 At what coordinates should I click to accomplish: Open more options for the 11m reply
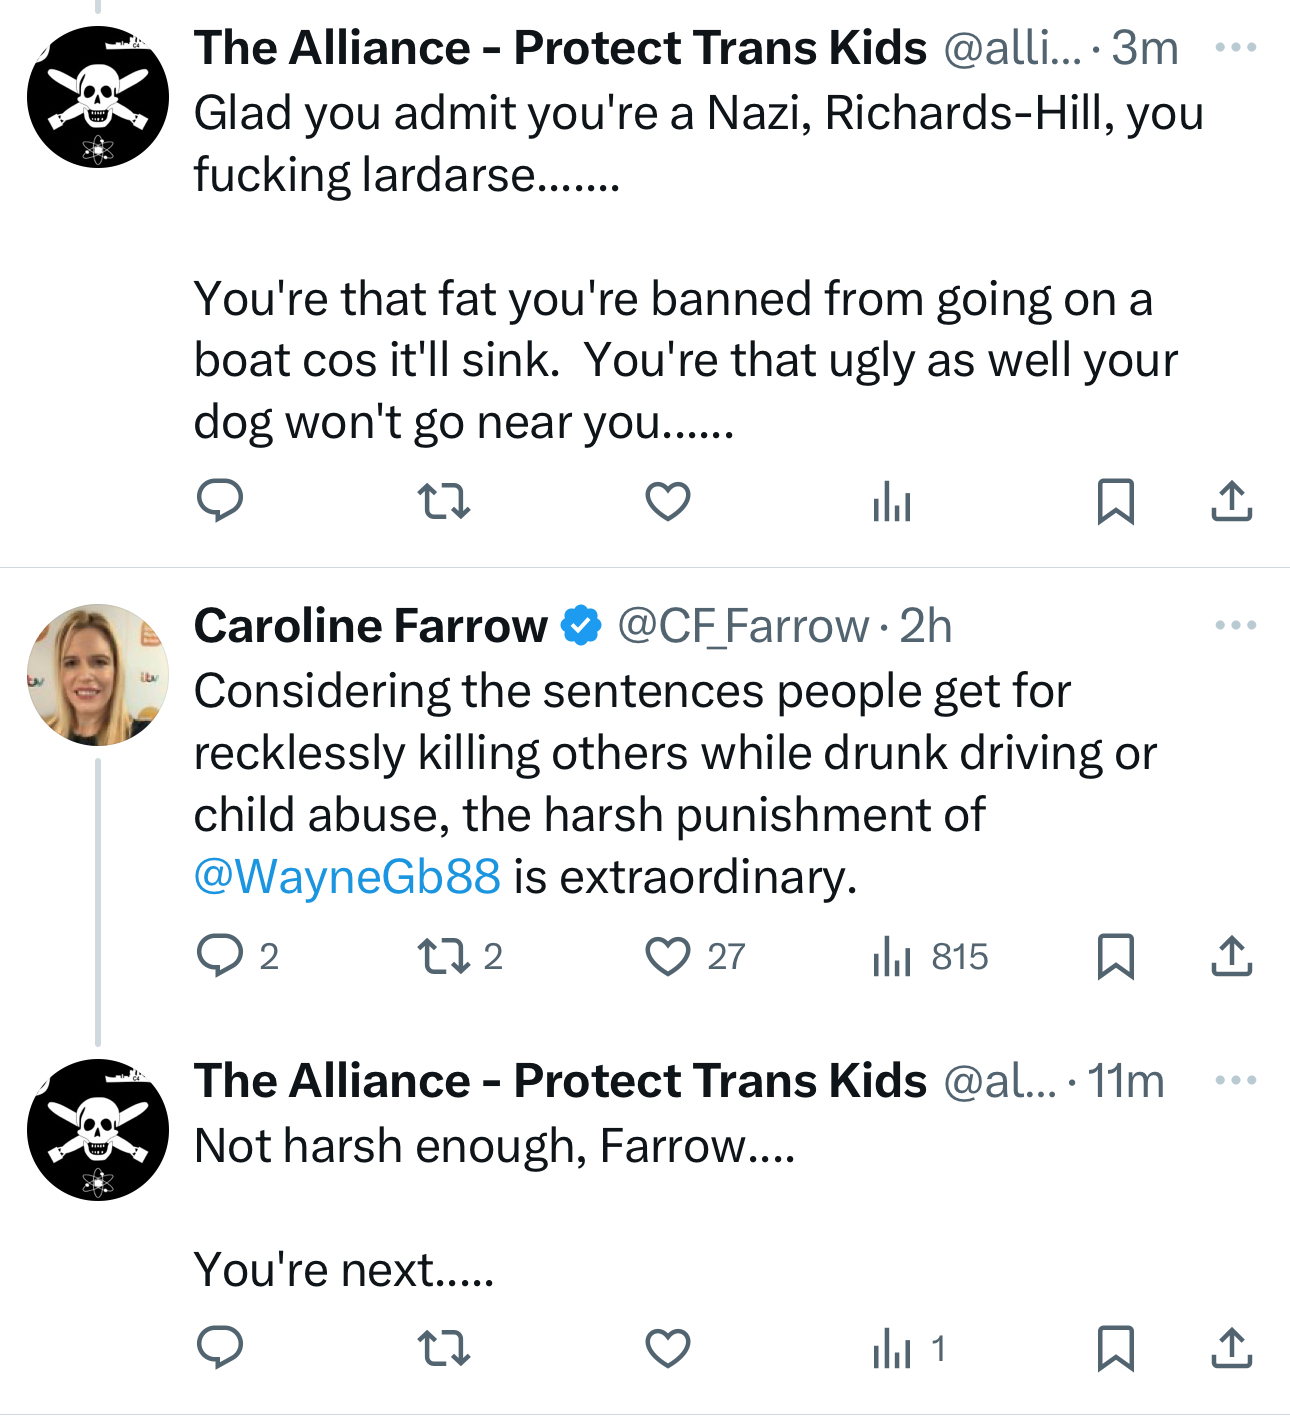pyautogui.click(x=1235, y=1080)
